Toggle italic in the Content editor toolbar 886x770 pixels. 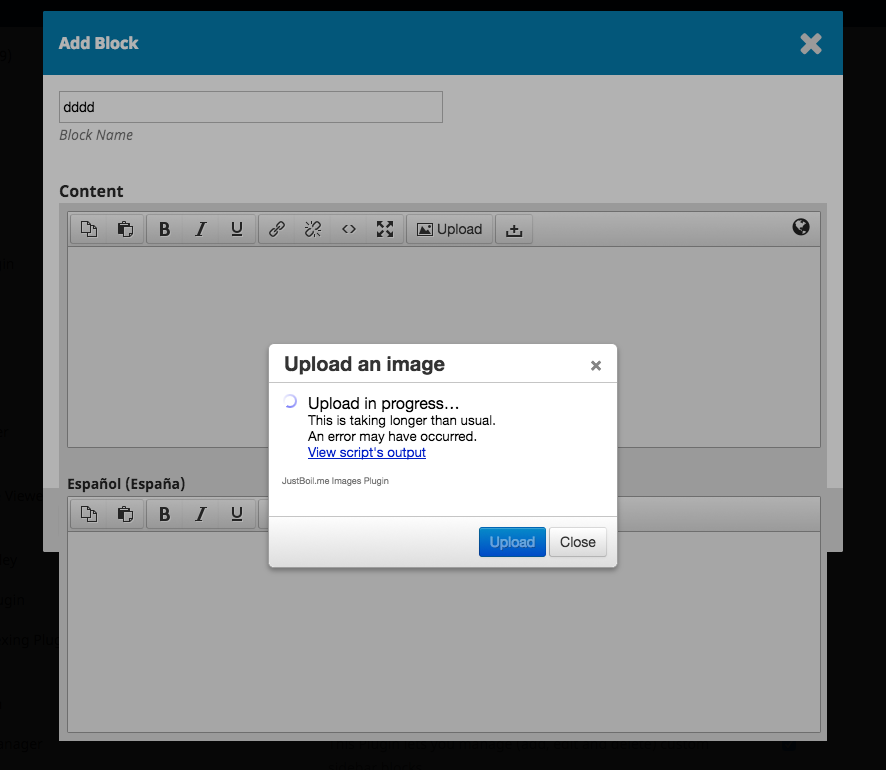tap(201, 229)
